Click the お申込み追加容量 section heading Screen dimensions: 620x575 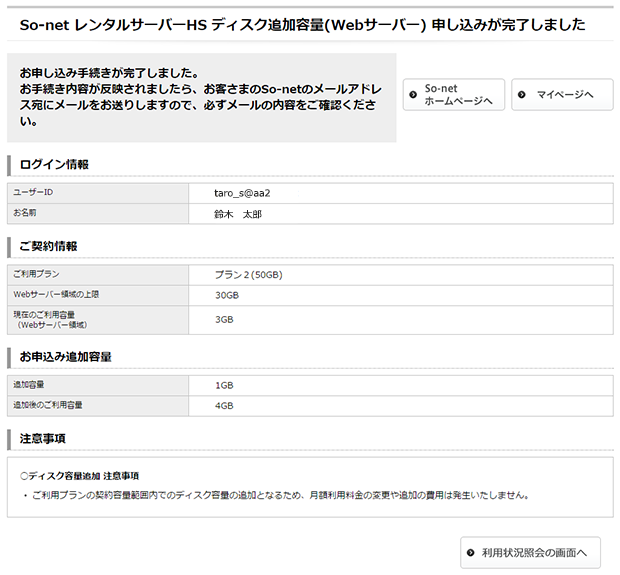pyautogui.click(x=65, y=356)
